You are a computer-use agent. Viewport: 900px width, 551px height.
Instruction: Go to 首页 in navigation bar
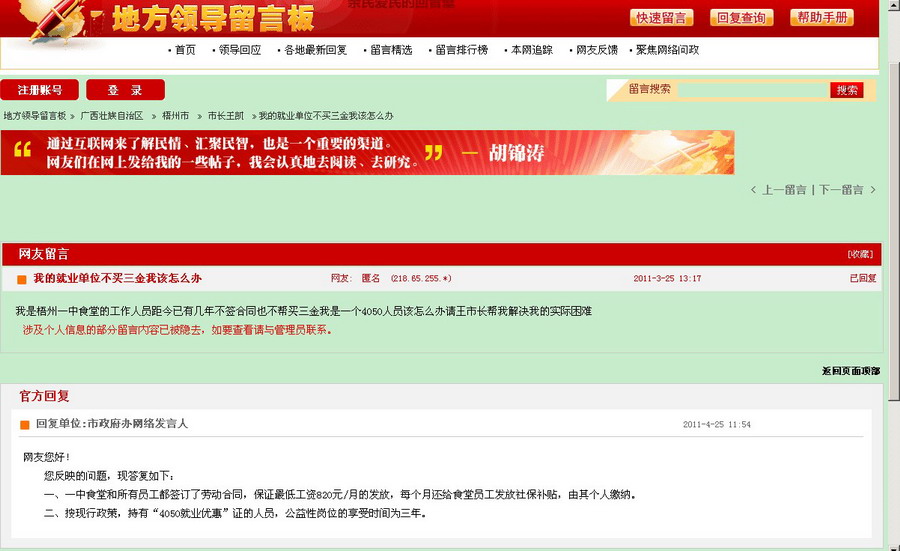pyautogui.click(x=185, y=50)
